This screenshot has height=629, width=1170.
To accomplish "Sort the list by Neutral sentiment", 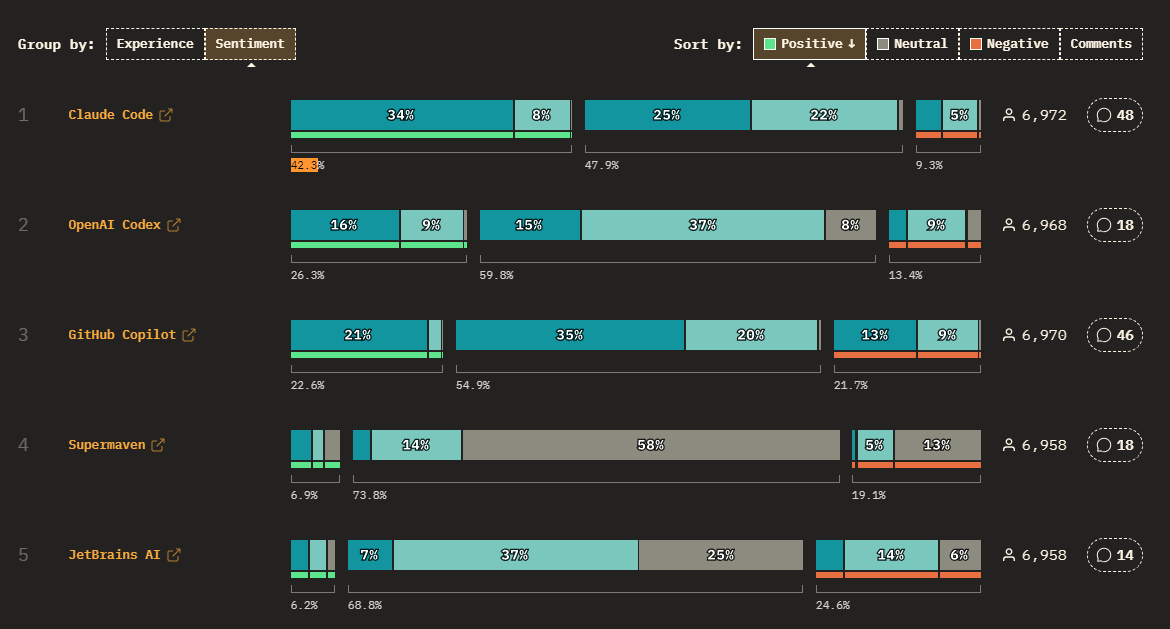I will tap(913, 44).
